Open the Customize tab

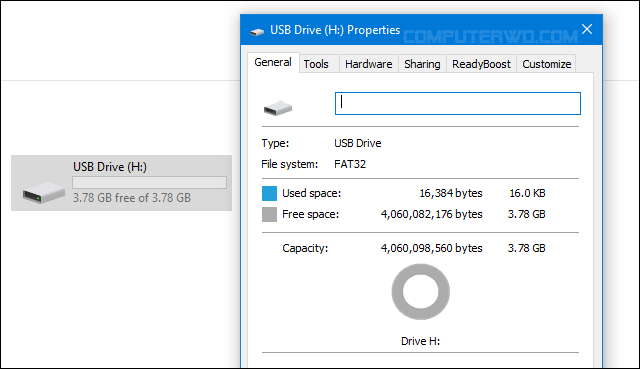point(547,64)
